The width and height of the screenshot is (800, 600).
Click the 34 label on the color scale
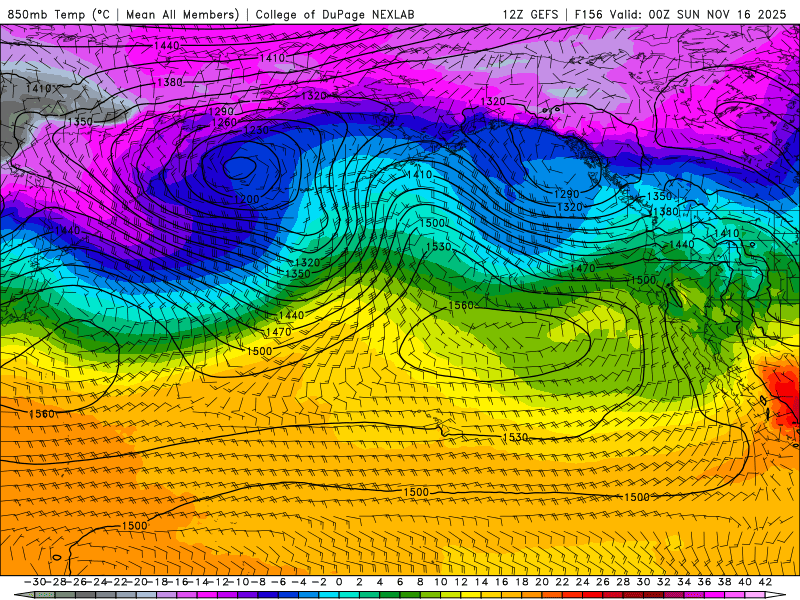coord(684,582)
